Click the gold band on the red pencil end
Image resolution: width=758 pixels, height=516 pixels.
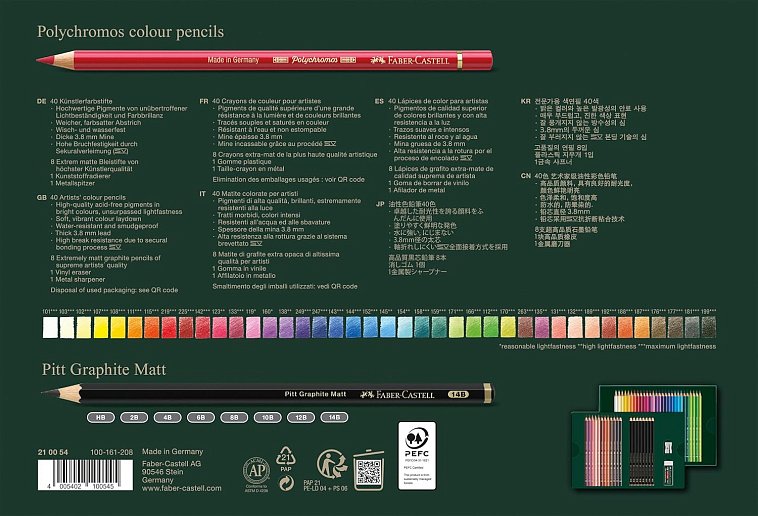(x=459, y=60)
